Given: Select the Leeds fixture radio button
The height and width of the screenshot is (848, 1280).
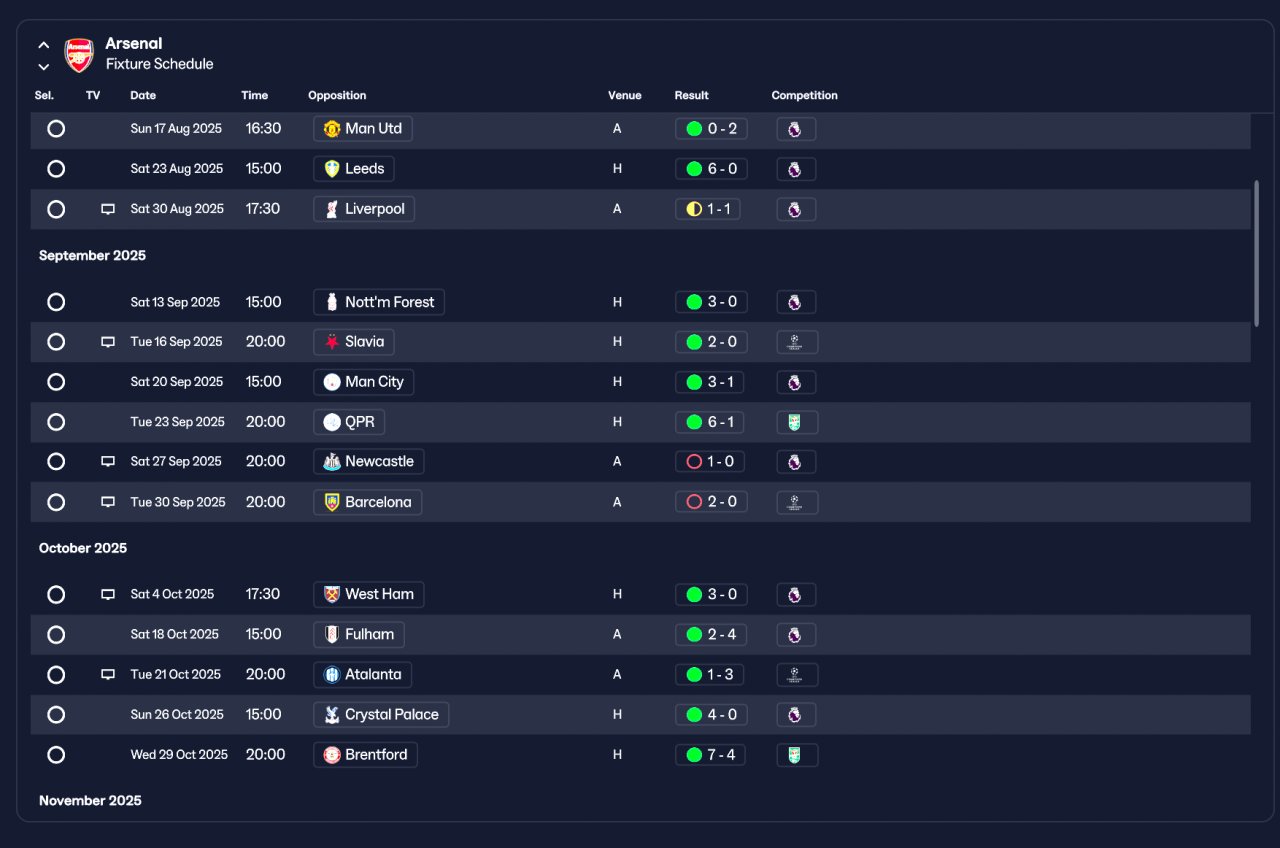Looking at the screenshot, I should (56, 169).
